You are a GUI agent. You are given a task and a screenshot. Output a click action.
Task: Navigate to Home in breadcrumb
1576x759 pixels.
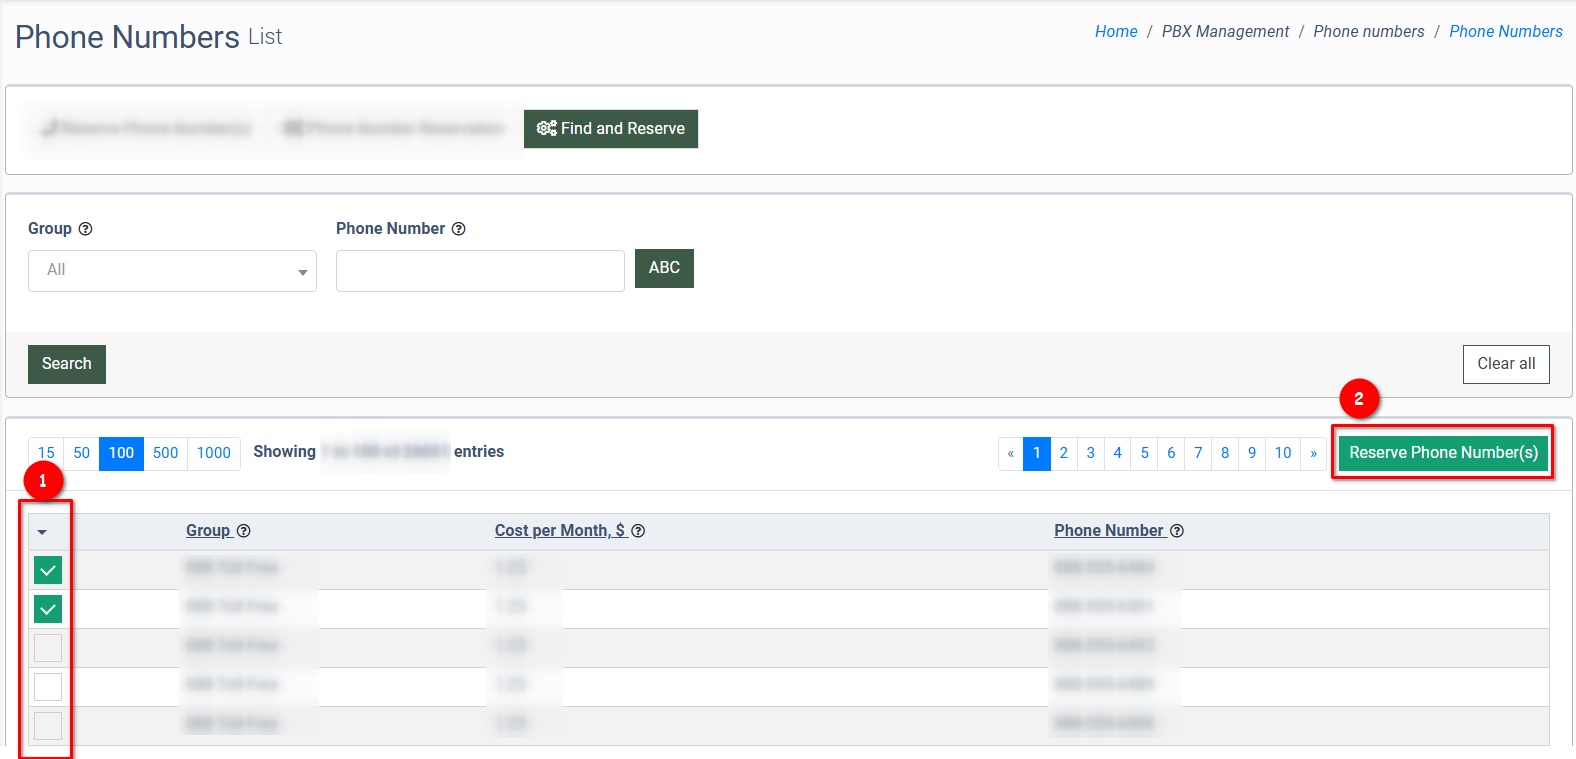click(1115, 32)
